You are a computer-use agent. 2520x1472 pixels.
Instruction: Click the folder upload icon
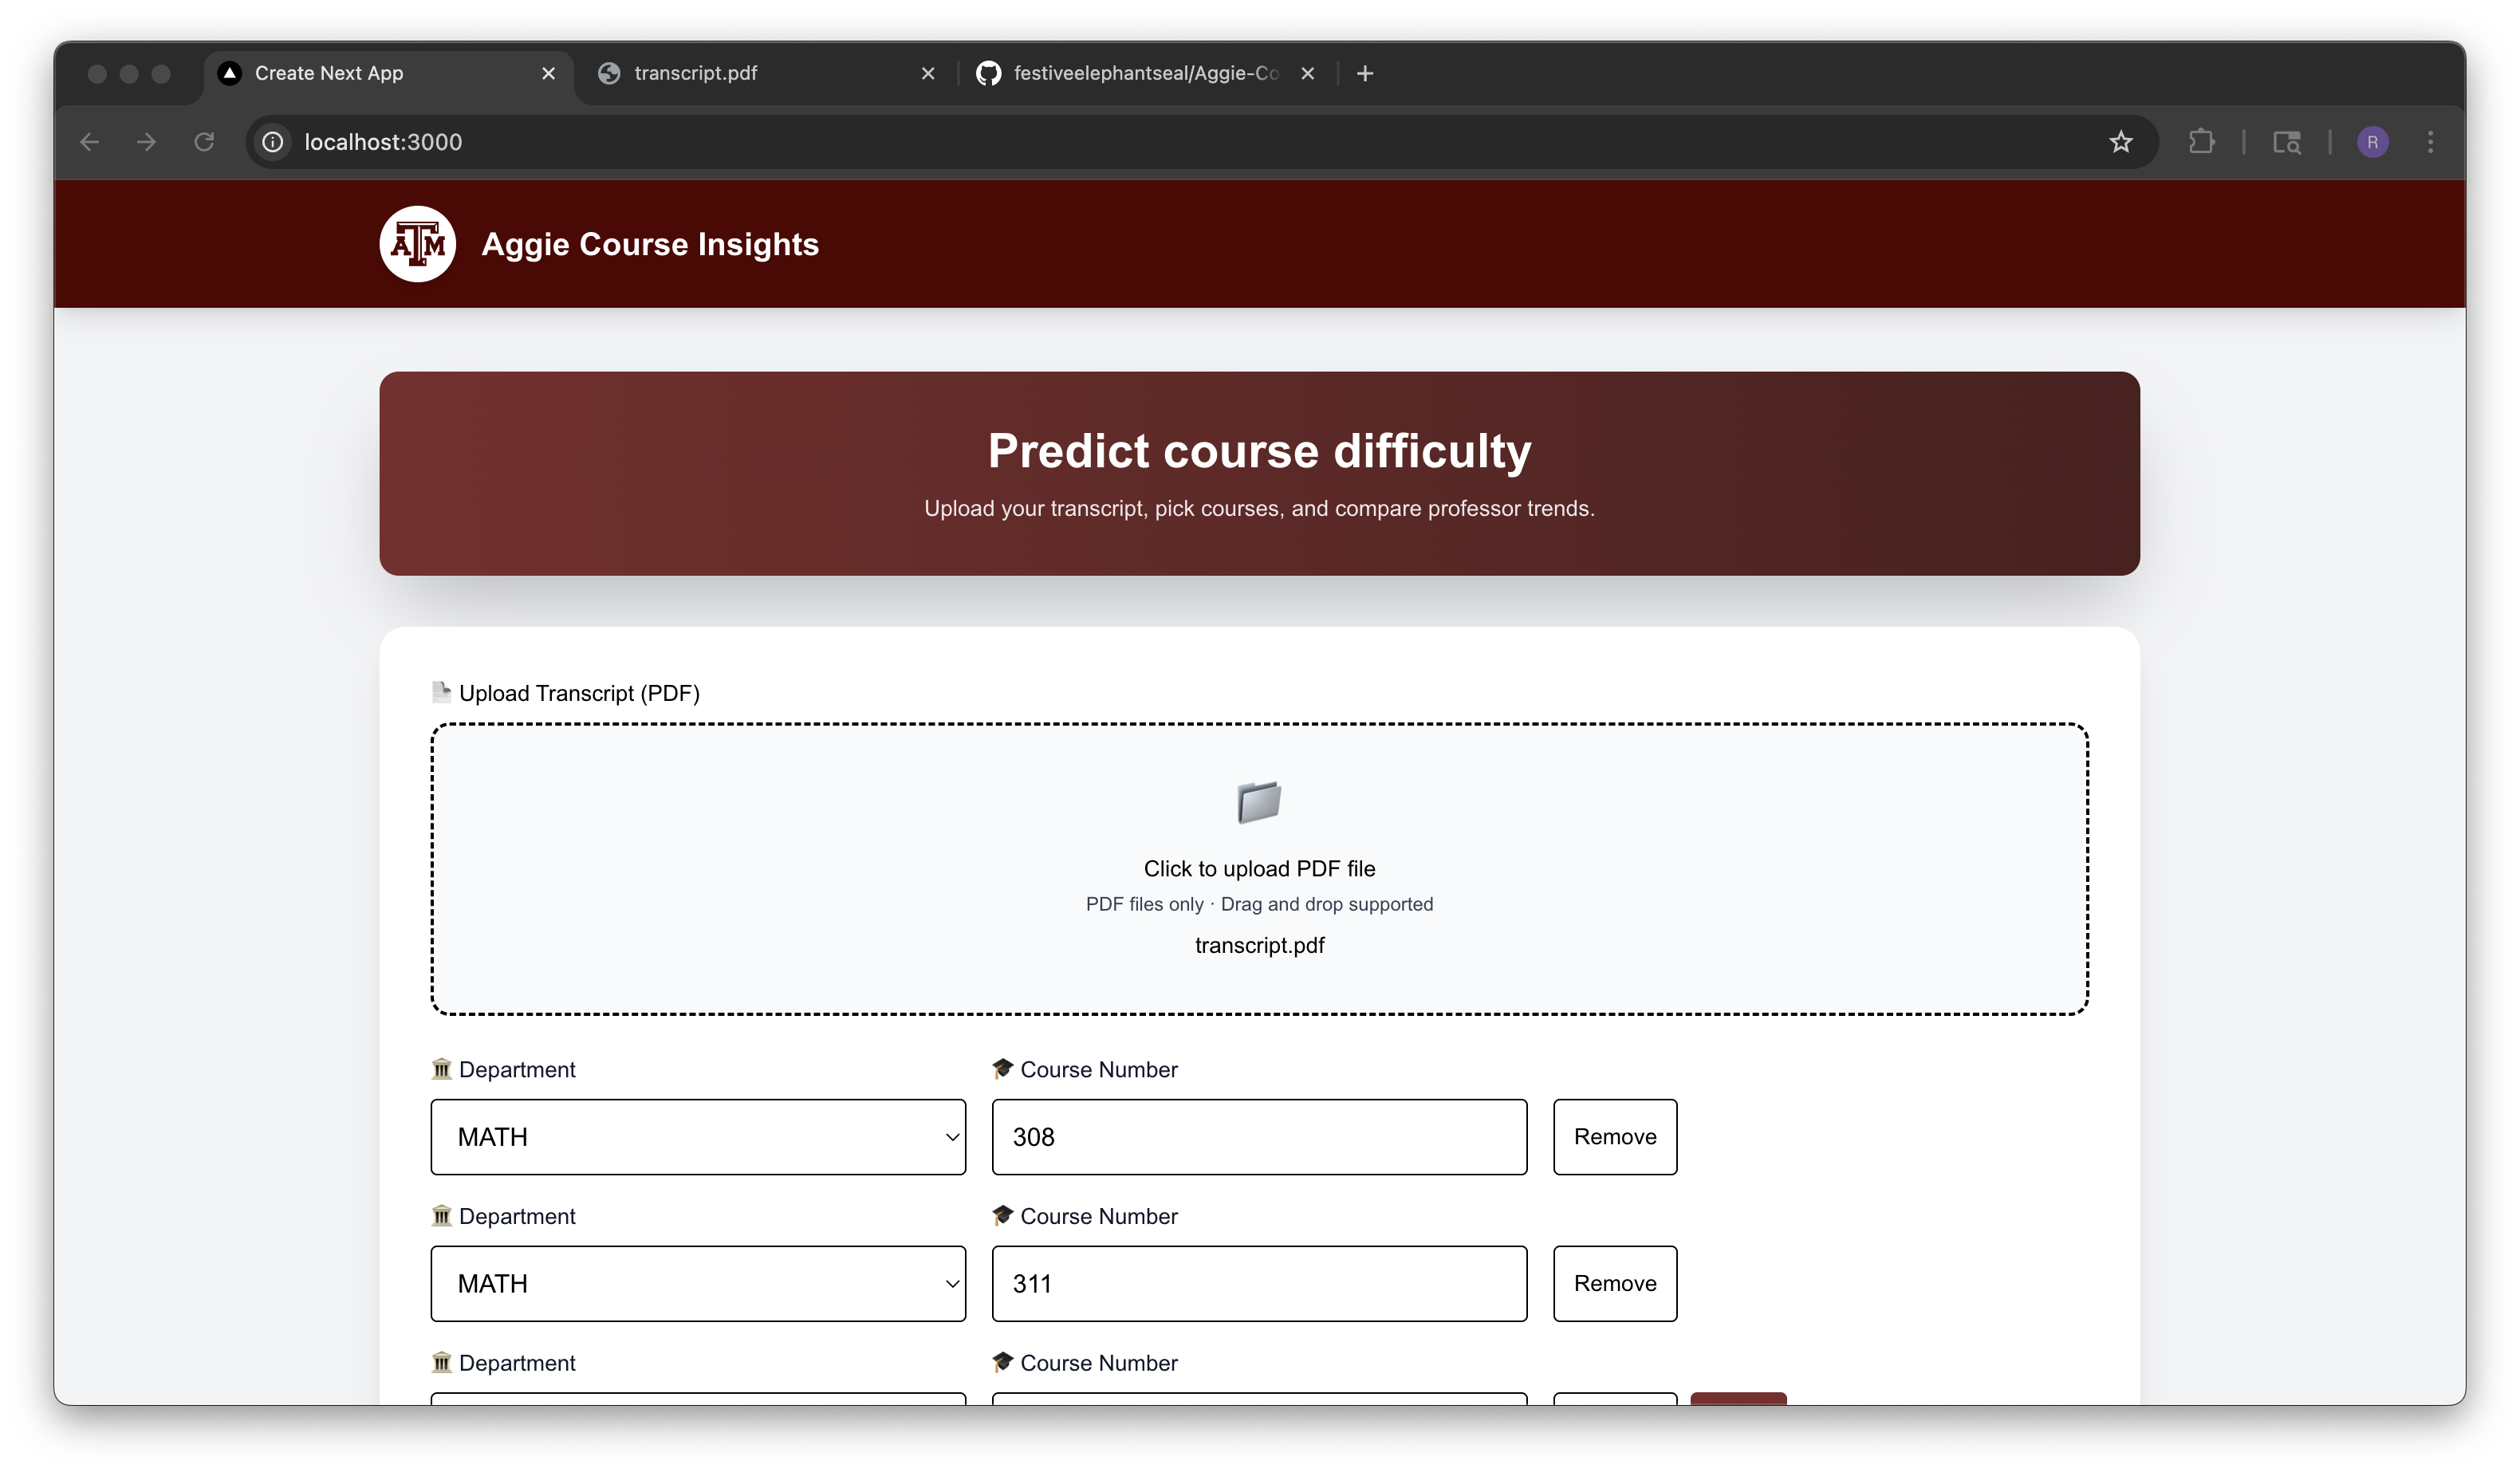point(1259,802)
